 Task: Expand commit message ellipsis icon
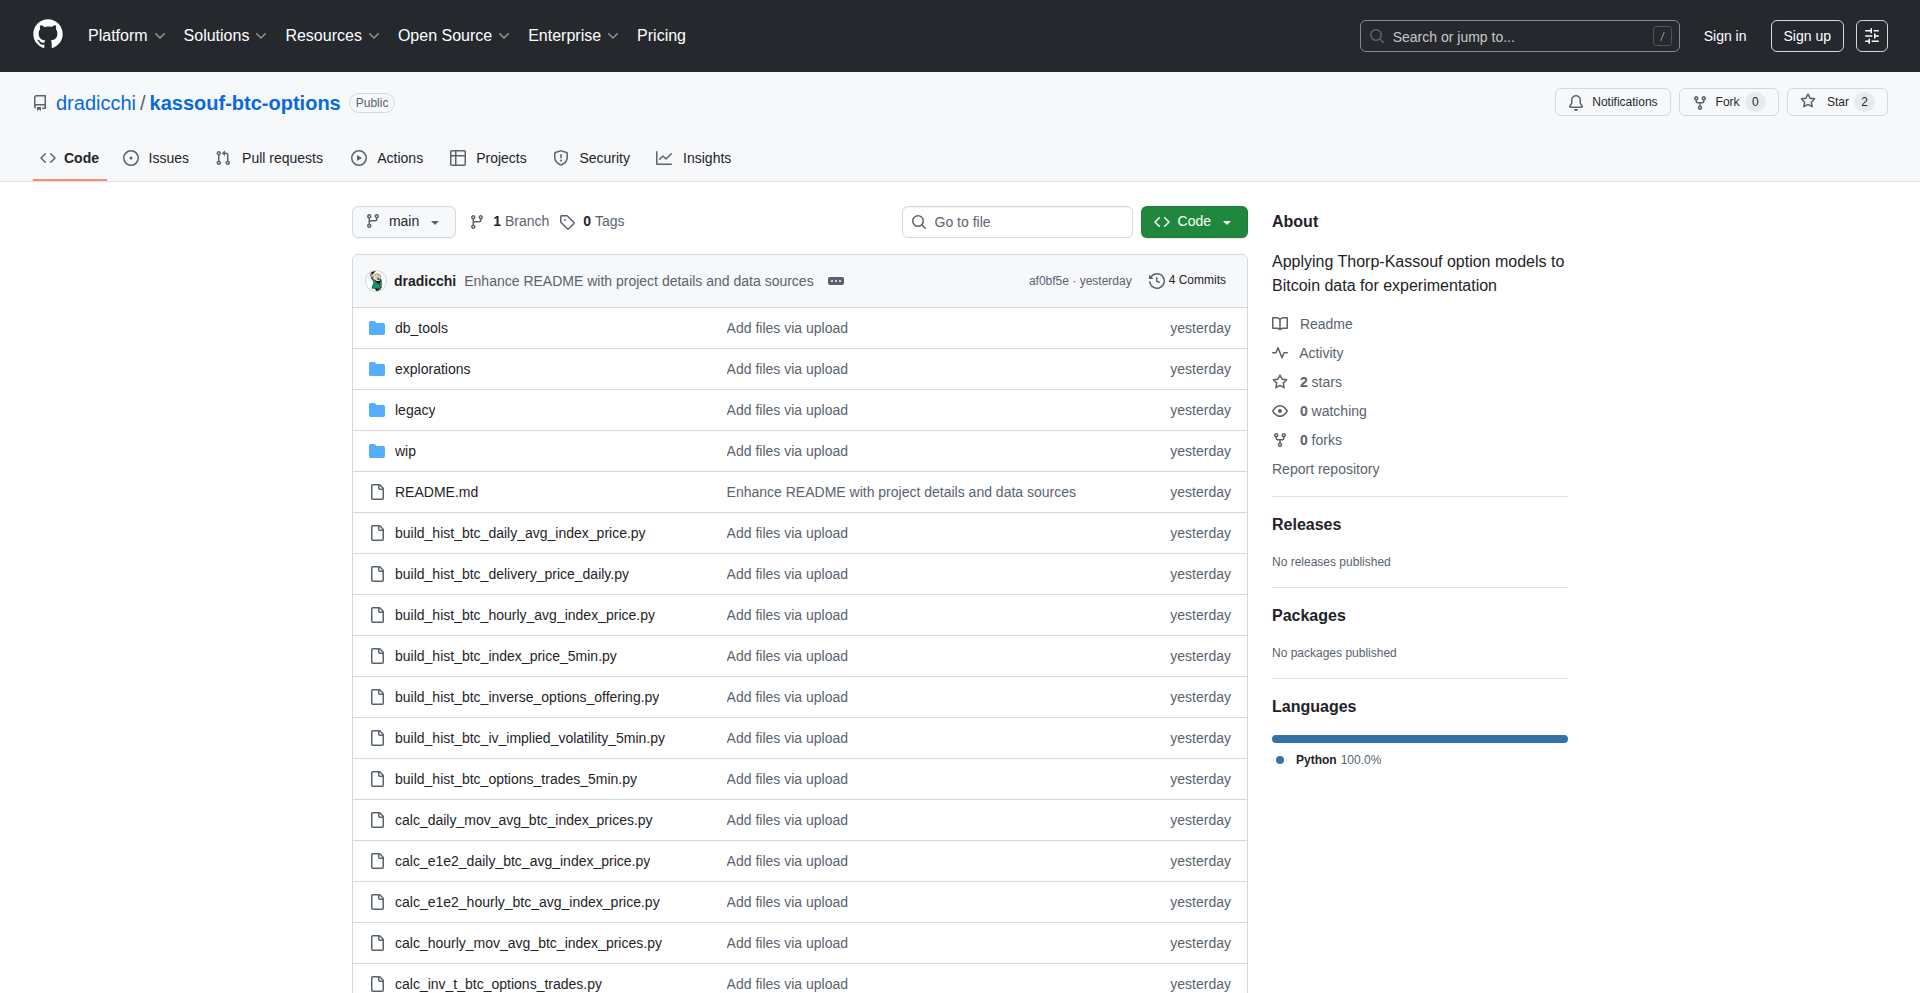click(x=836, y=281)
